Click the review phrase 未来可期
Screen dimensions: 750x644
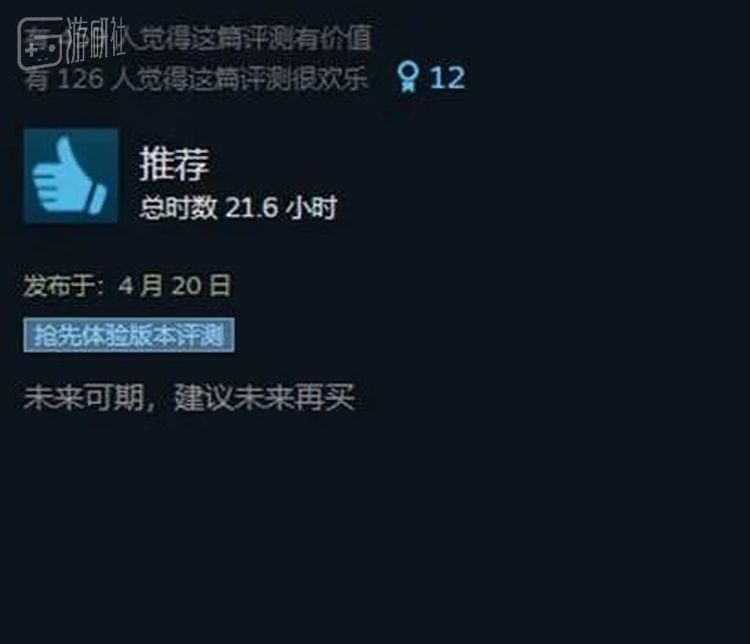pyautogui.click(x=84, y=397)
